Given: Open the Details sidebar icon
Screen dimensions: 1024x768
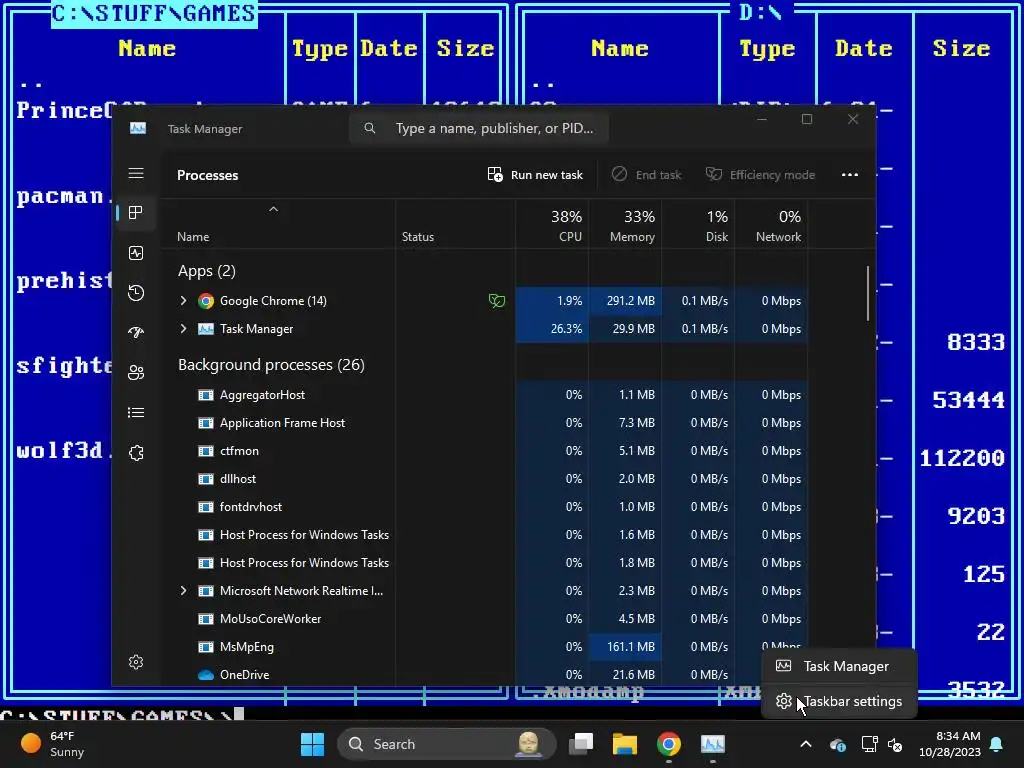Looking at the screenshot, I should (136, 412).
